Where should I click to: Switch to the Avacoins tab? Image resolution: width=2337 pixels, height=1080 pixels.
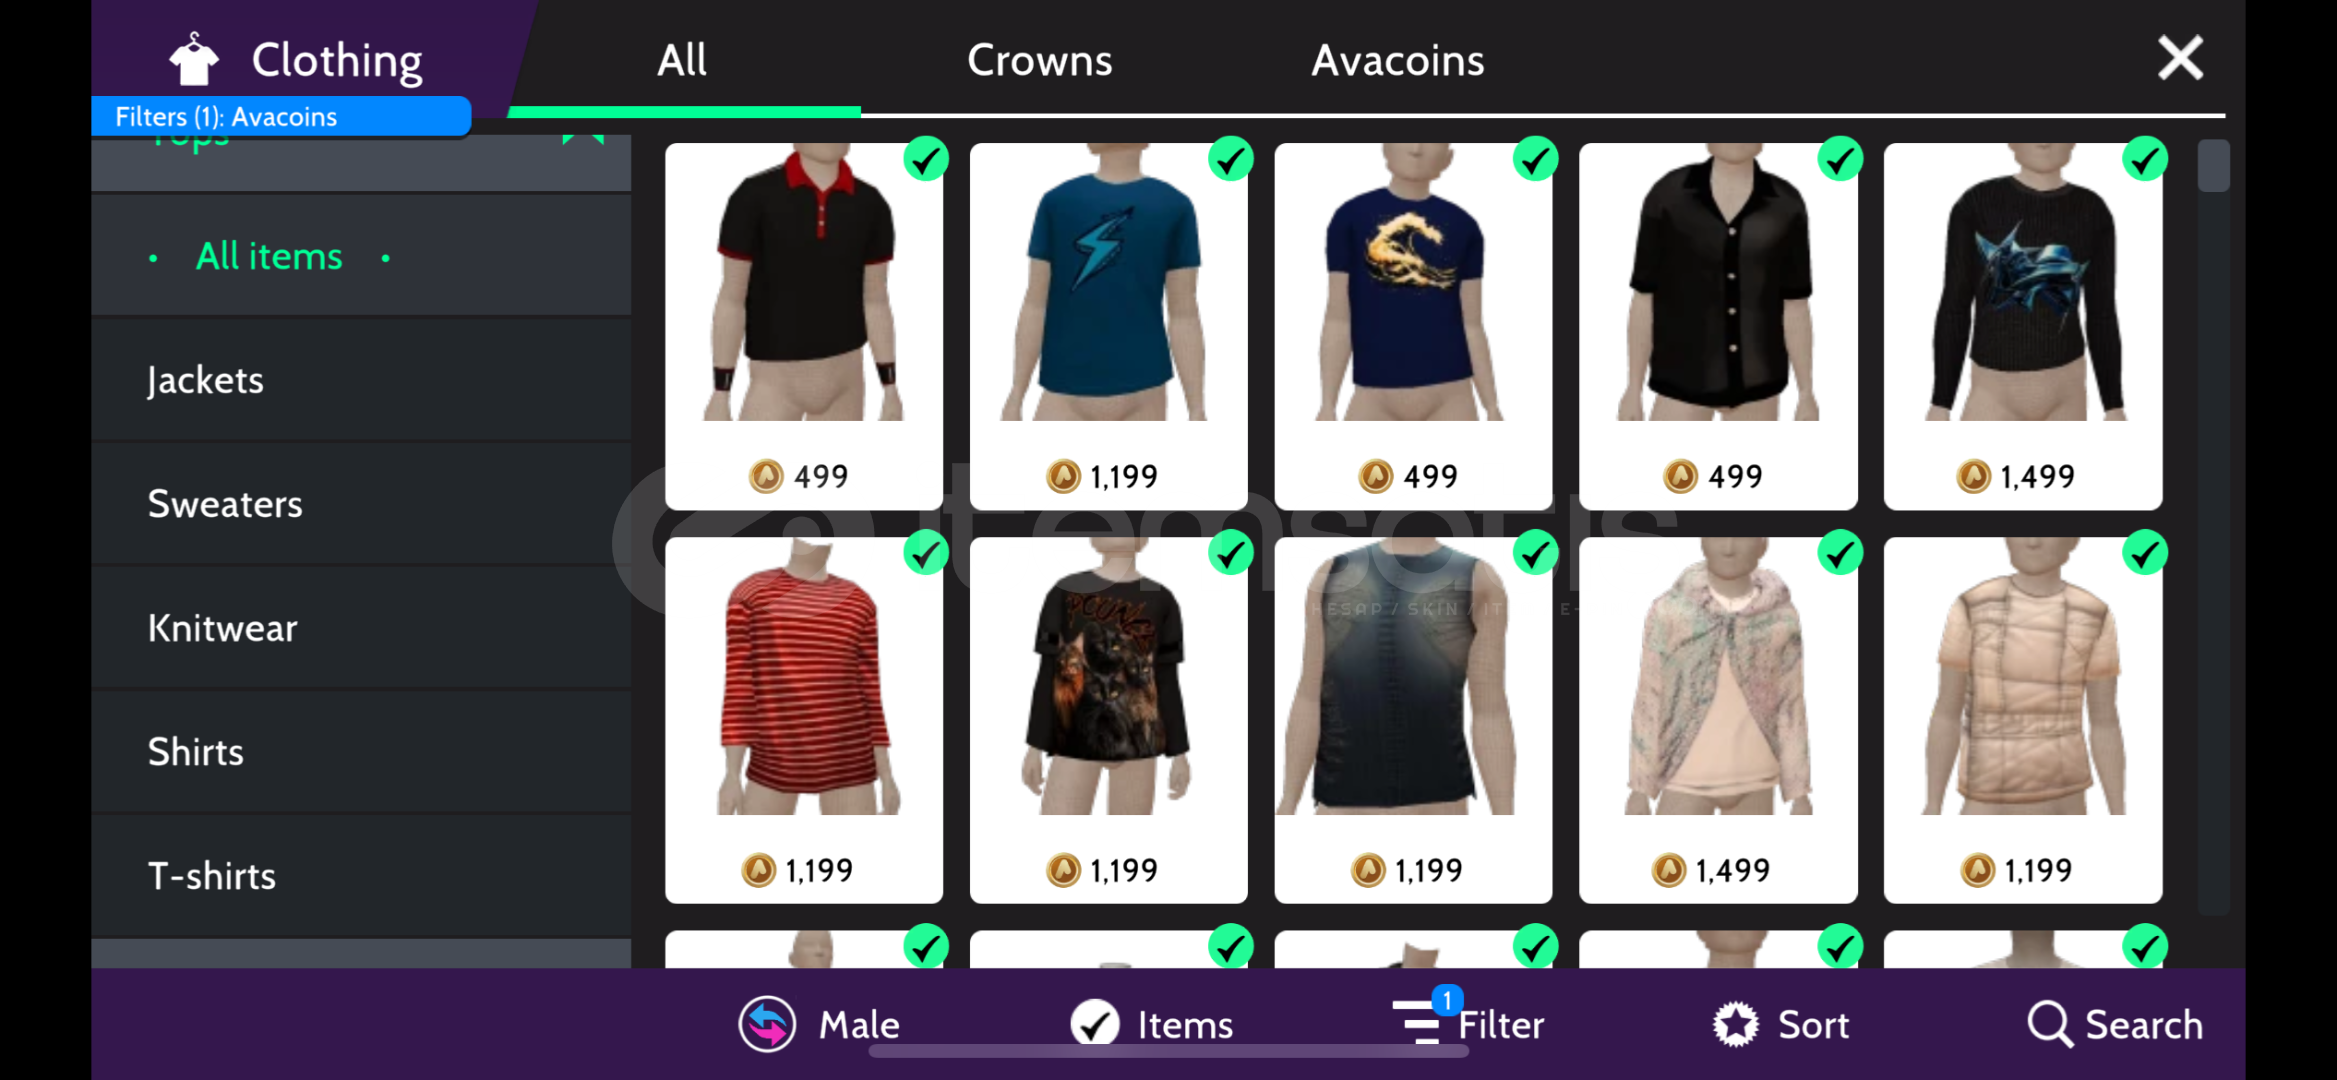point(1397,60)
